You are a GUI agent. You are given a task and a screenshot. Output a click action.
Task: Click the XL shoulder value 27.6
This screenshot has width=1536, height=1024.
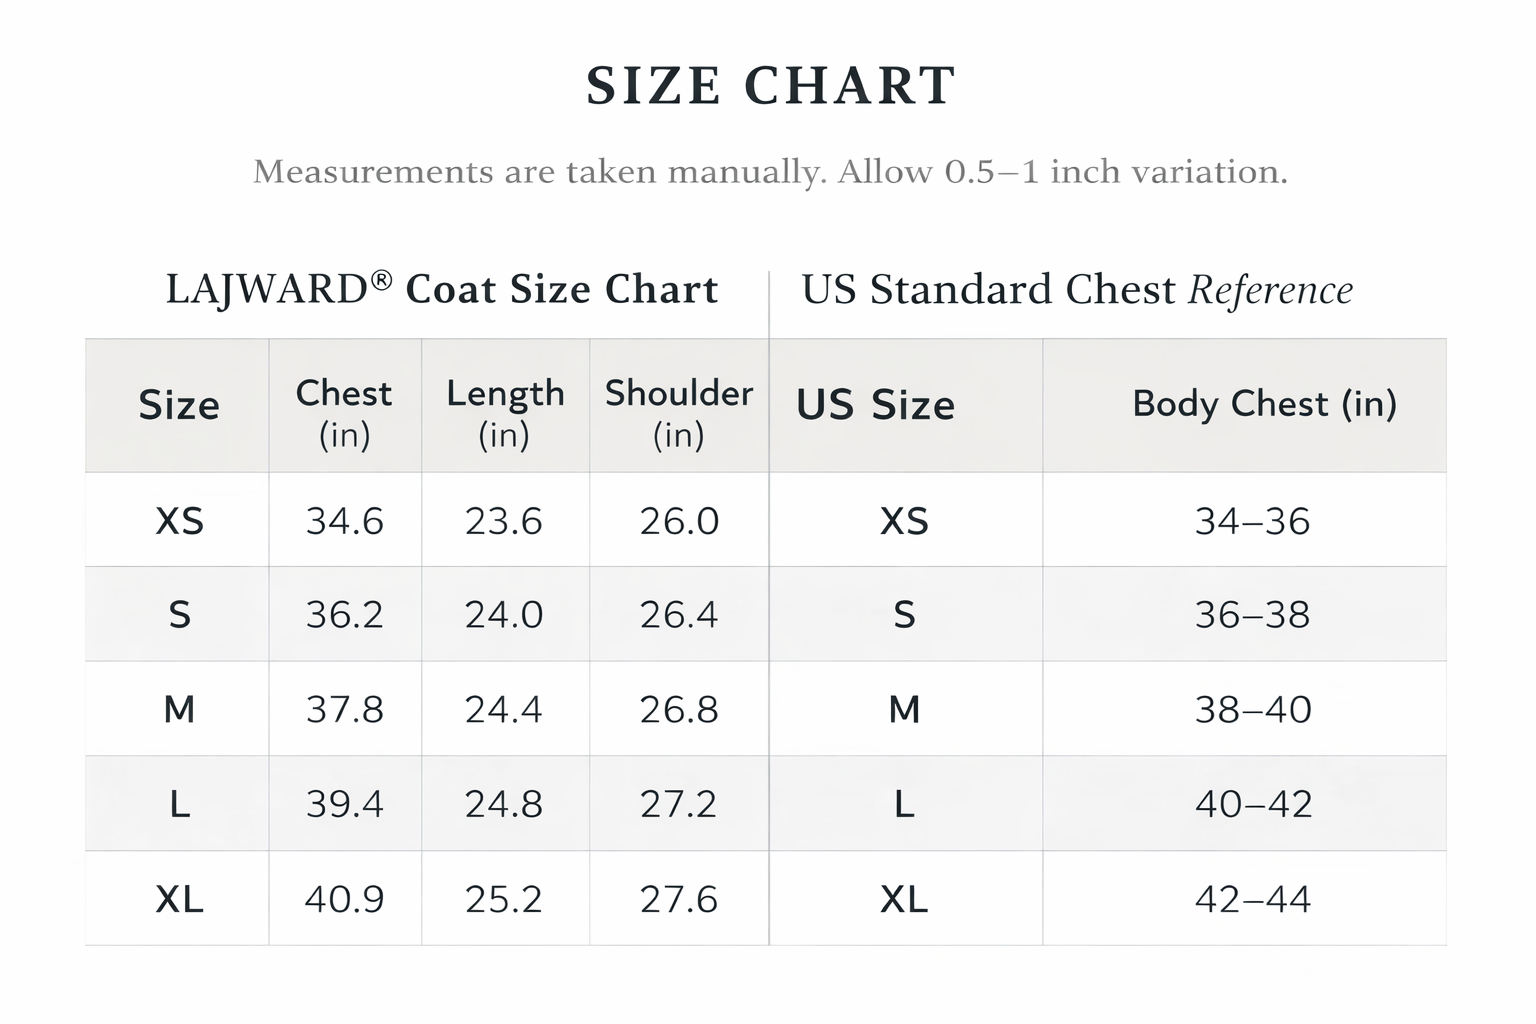pos(679,899)
